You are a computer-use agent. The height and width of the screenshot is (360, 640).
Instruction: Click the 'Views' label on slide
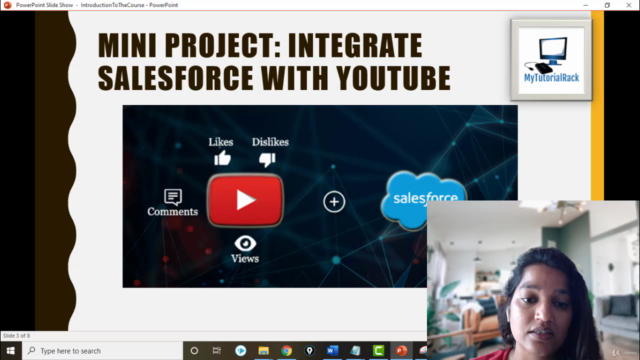[x=245, y=258]
